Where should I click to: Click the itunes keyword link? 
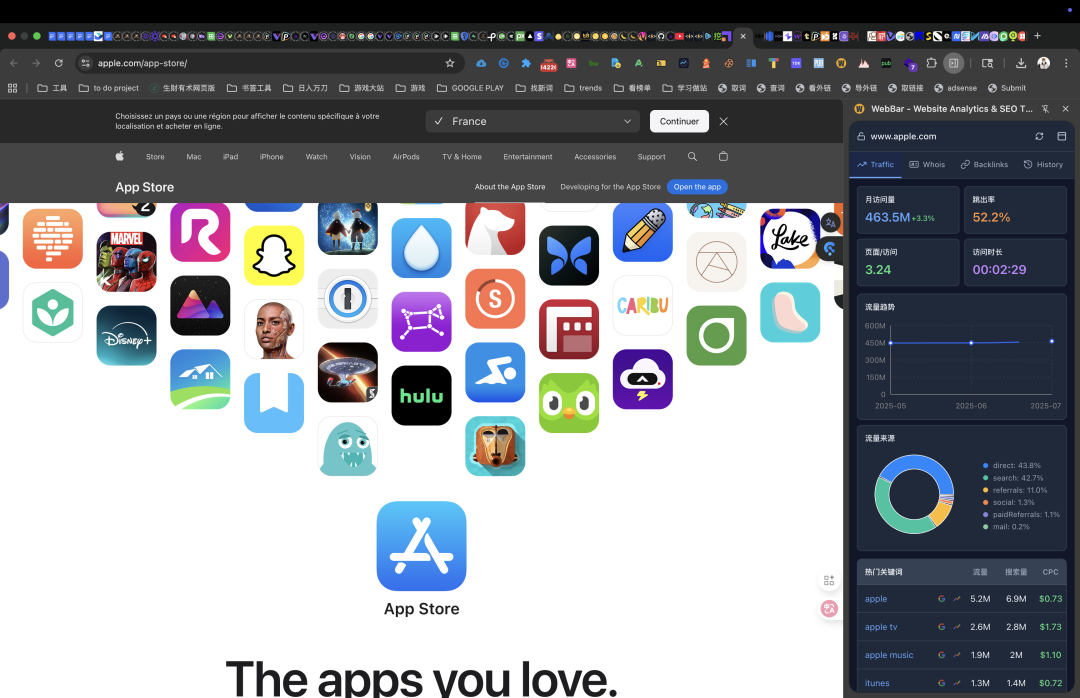pyautogui.click(x=877, y=684)
